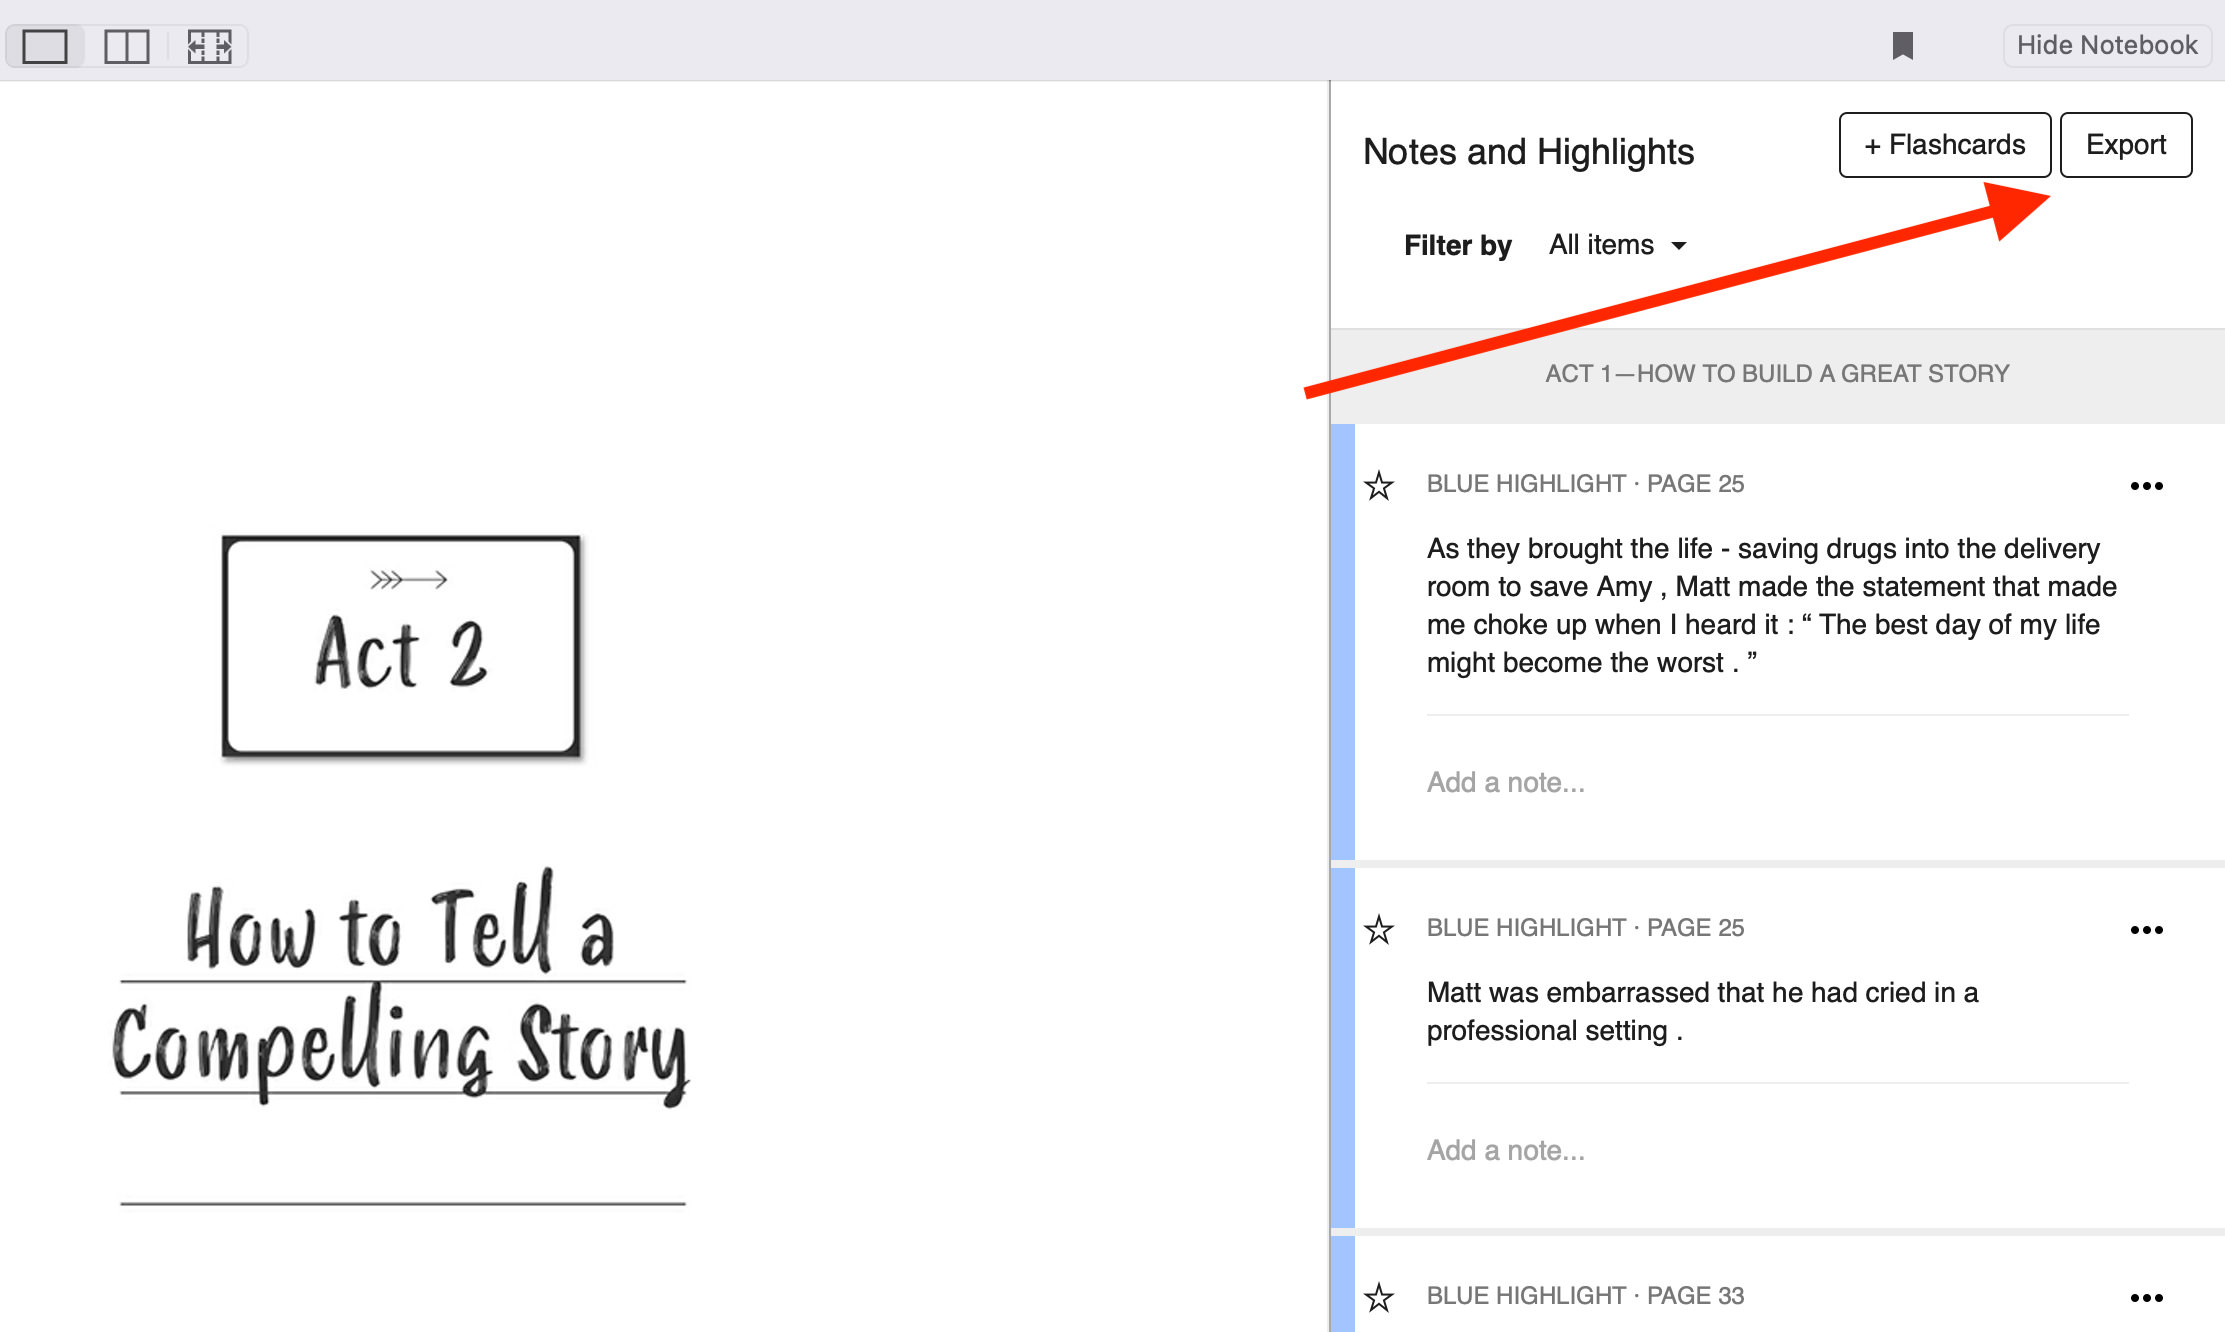Open the All items filter dropdown
Viewport: 2225px width, 1332px height.
coord(1617,245)
